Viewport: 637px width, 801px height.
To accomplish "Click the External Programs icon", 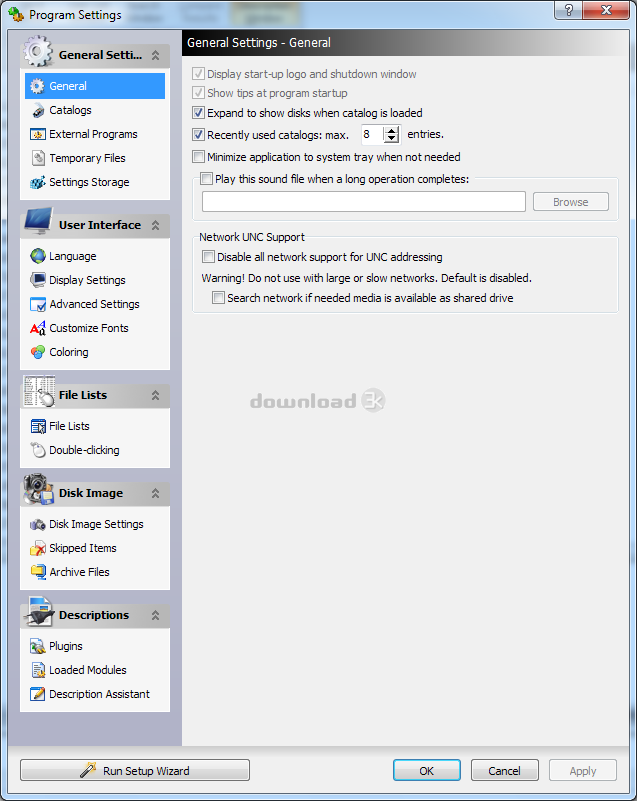I will (38, 134).
